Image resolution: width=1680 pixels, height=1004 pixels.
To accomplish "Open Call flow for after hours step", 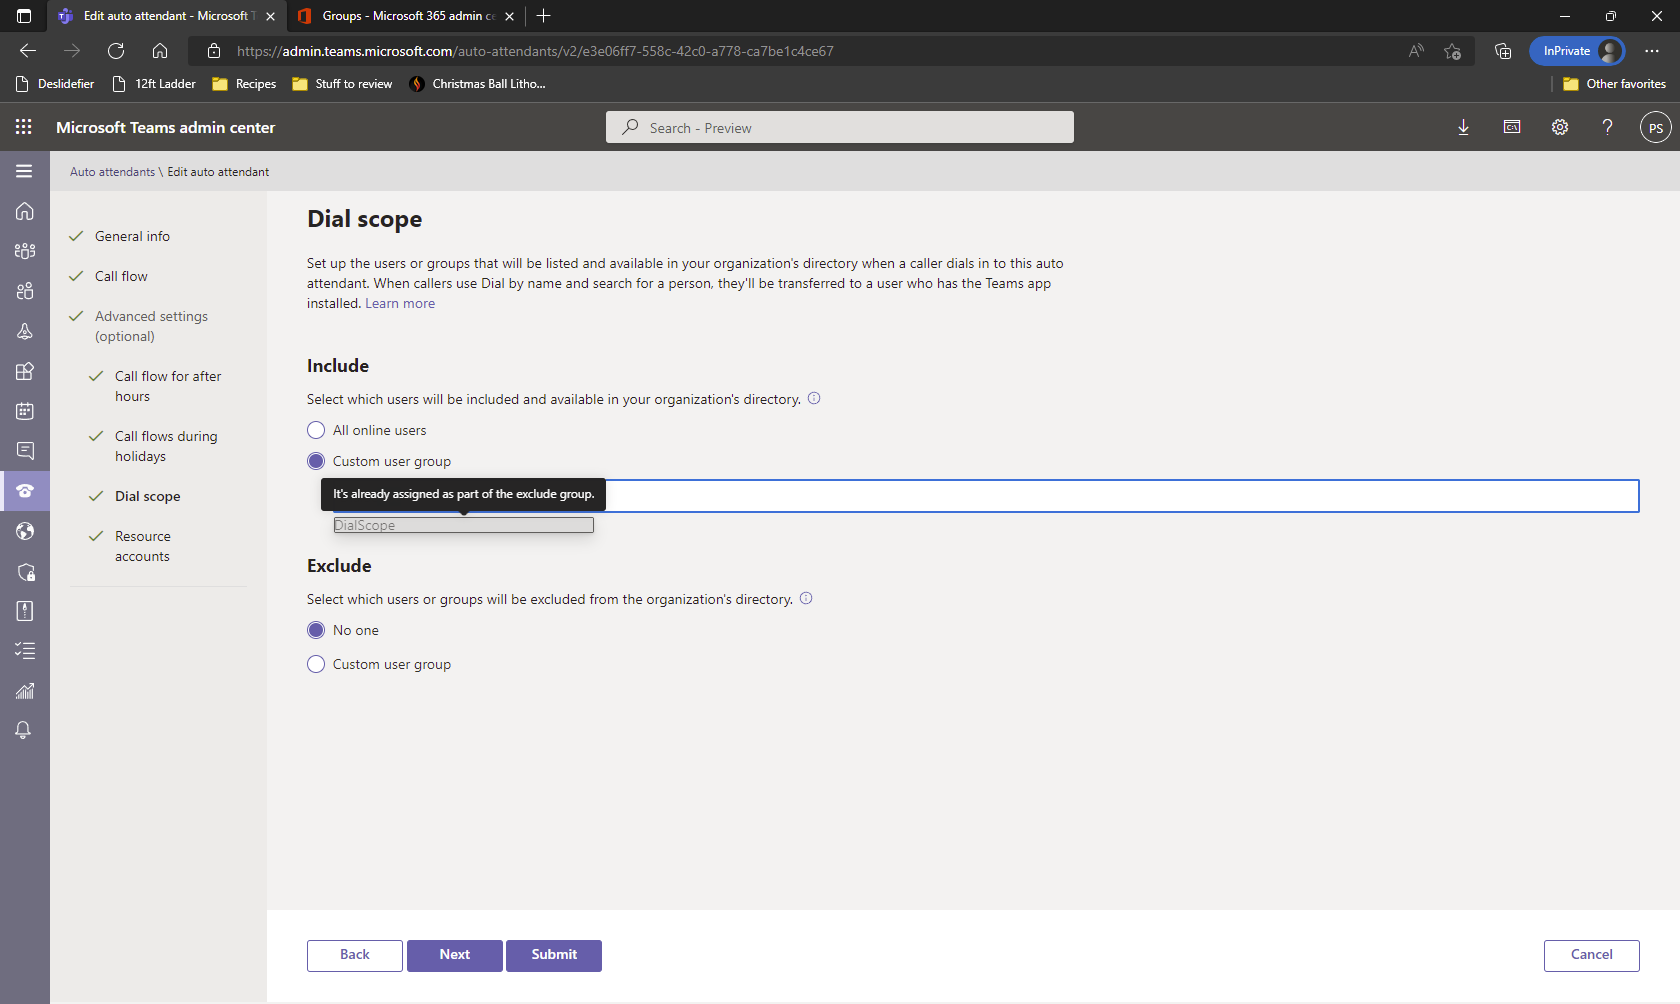I will [x=168, y=386].
